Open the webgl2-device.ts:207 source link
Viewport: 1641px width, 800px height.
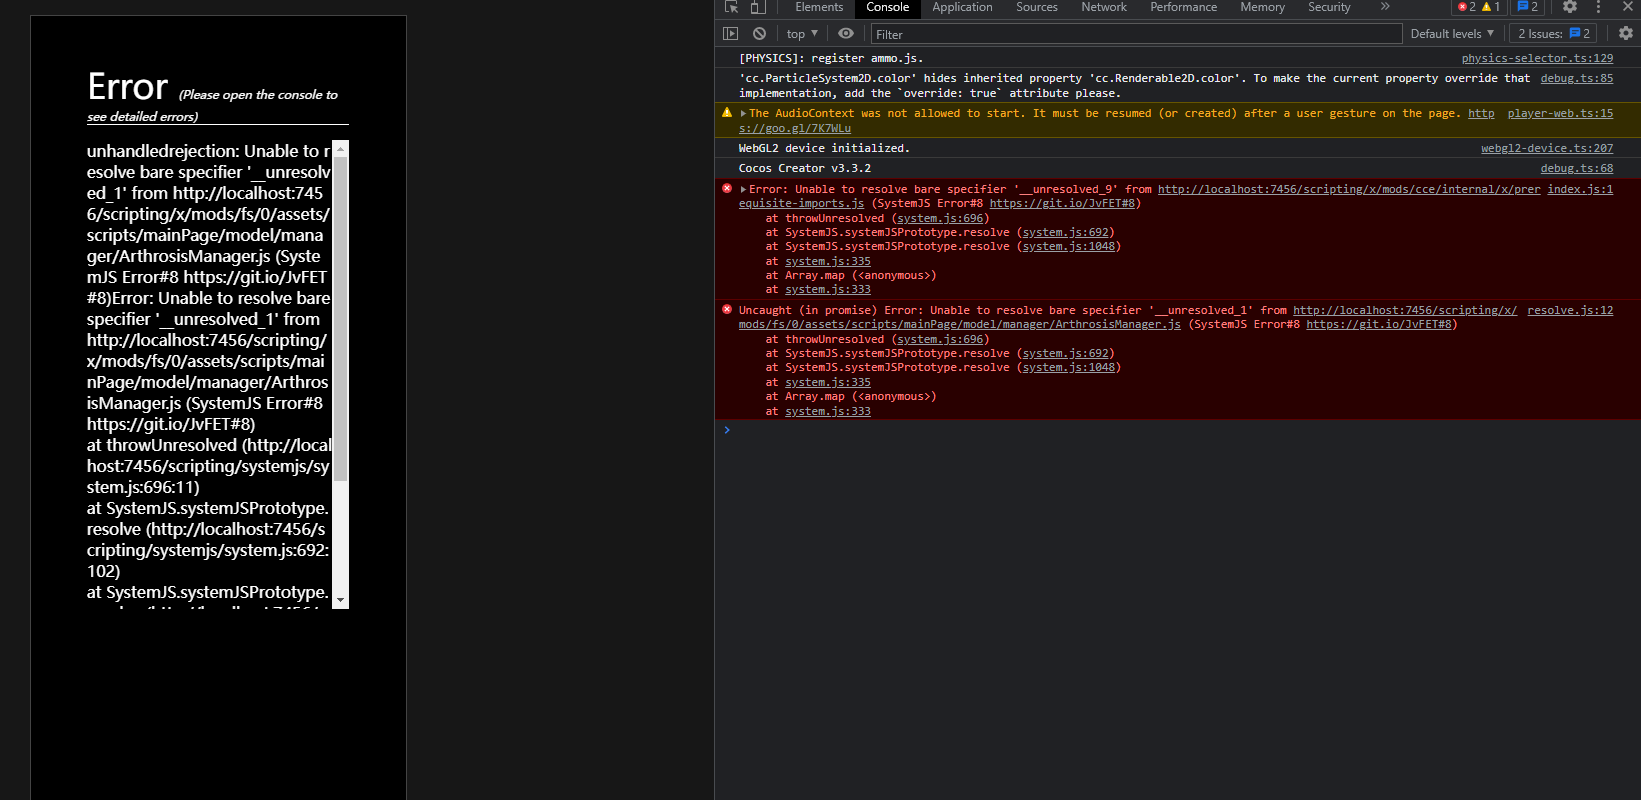click(1546, 148)
